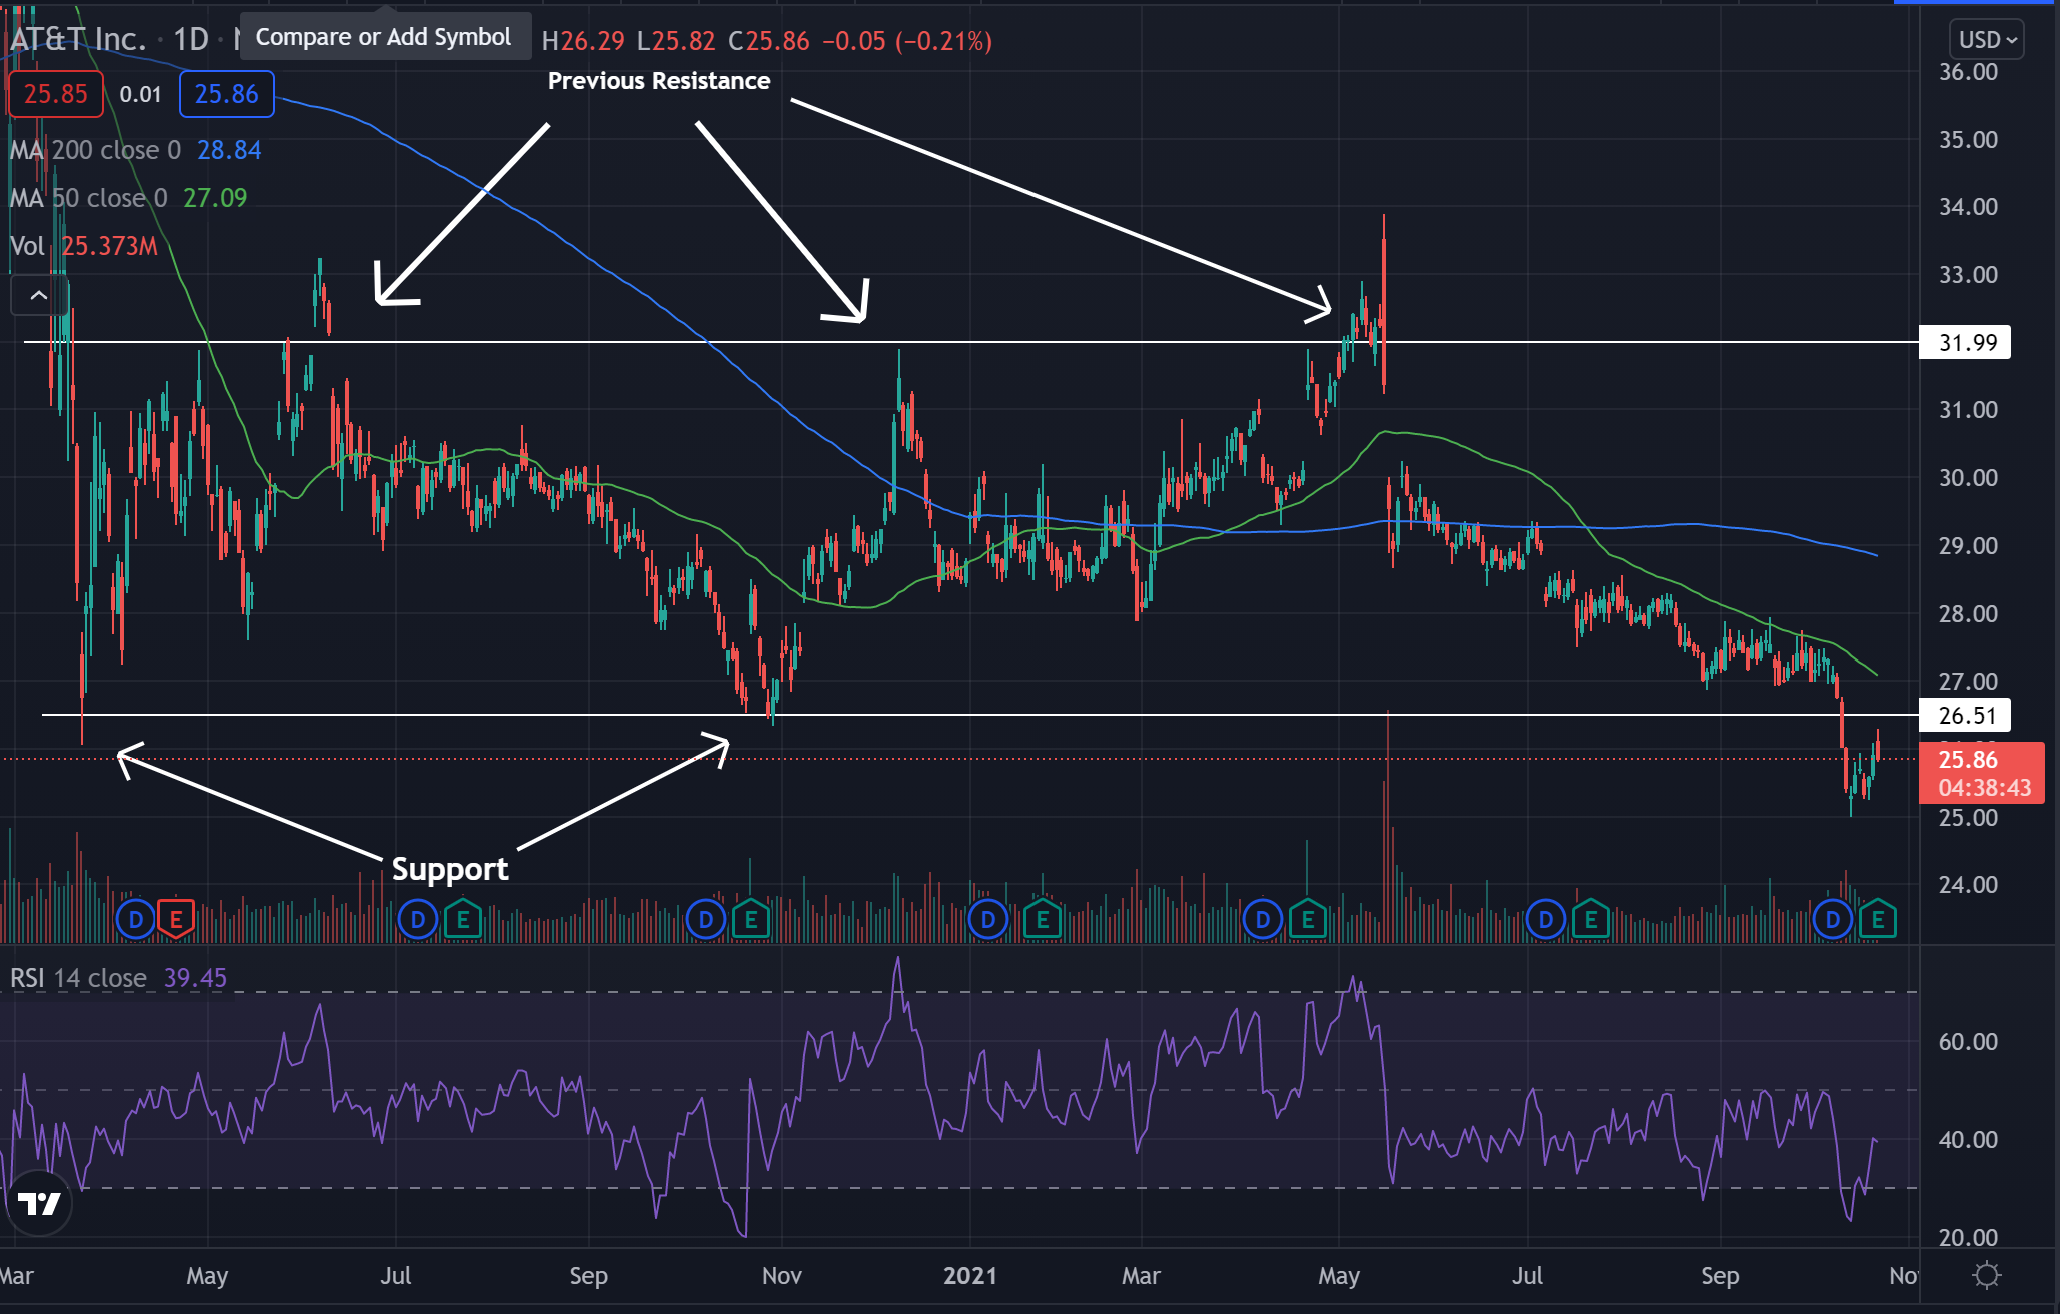Click the 25.373M volume value
Image resolution: width=2060 pixels, height=1314 pixels.
110,246
